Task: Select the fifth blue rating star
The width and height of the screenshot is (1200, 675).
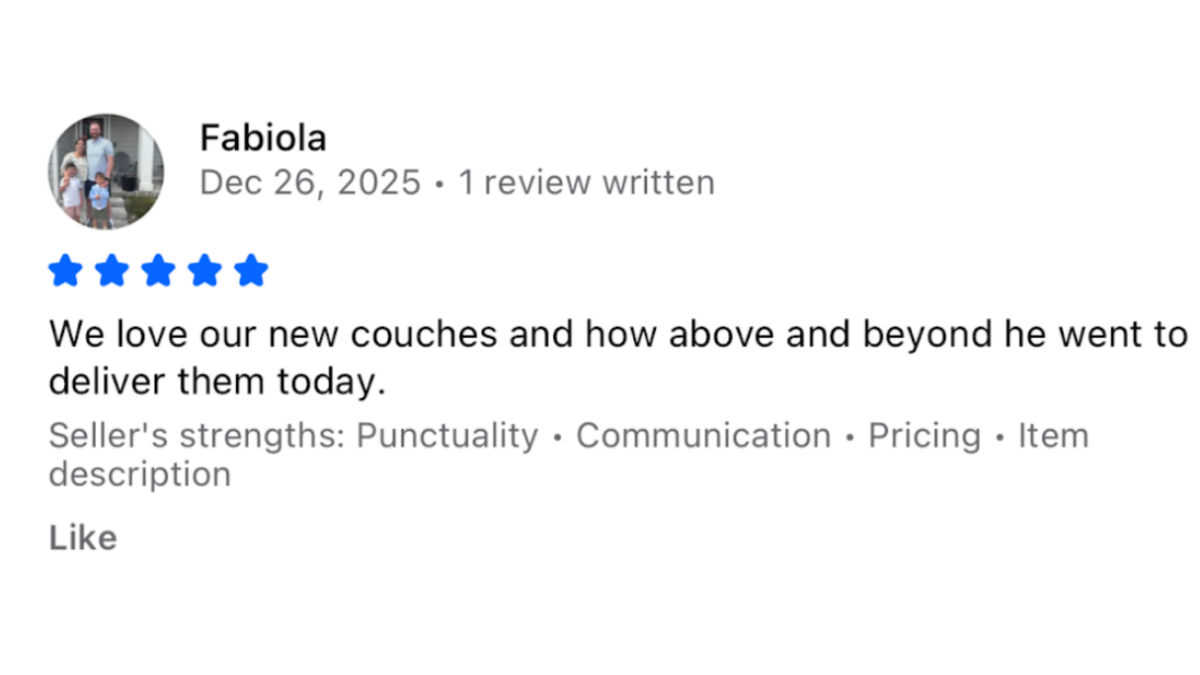Action: 251,270
